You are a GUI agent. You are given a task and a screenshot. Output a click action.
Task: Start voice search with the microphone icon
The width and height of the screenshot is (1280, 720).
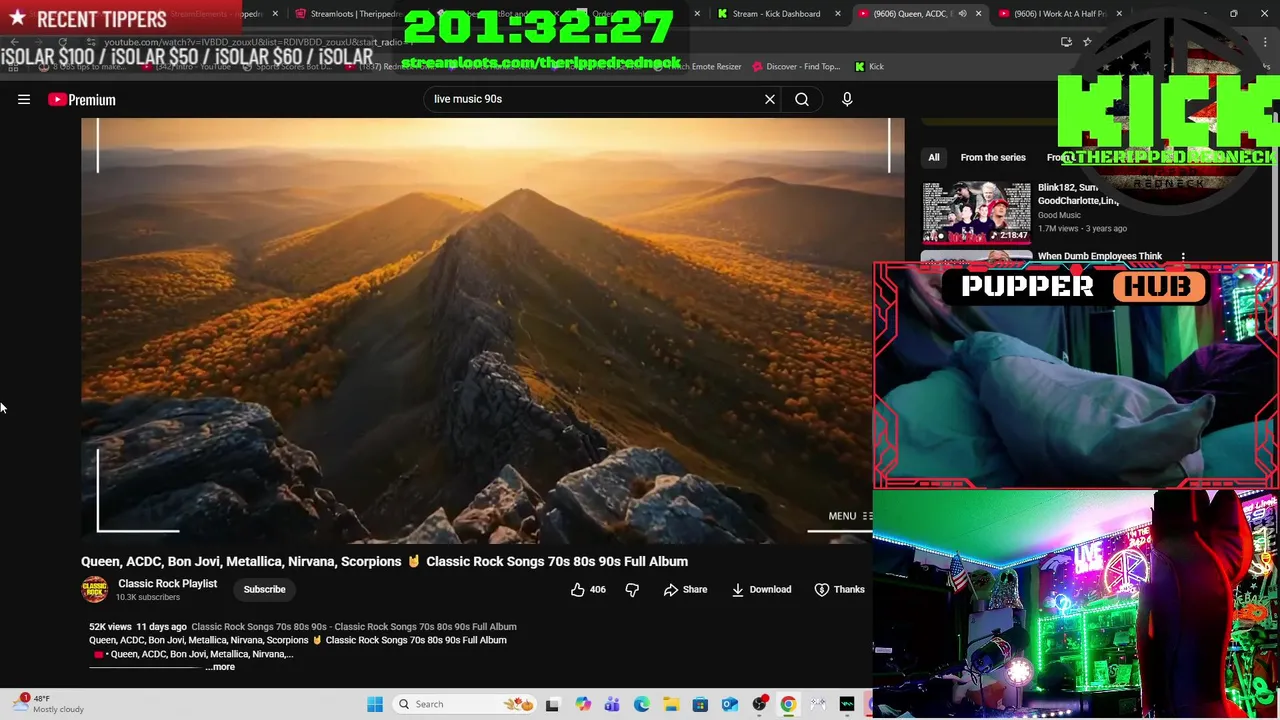(x=847, y=99)
